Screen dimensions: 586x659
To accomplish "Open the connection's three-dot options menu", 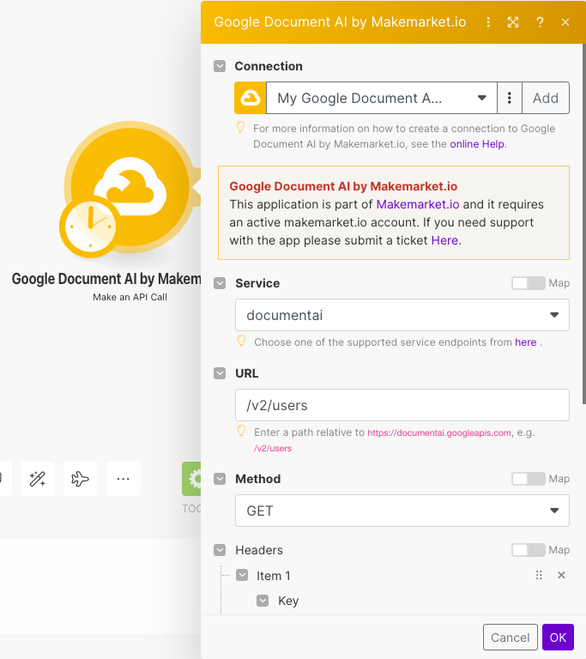I will click(509, 98).
